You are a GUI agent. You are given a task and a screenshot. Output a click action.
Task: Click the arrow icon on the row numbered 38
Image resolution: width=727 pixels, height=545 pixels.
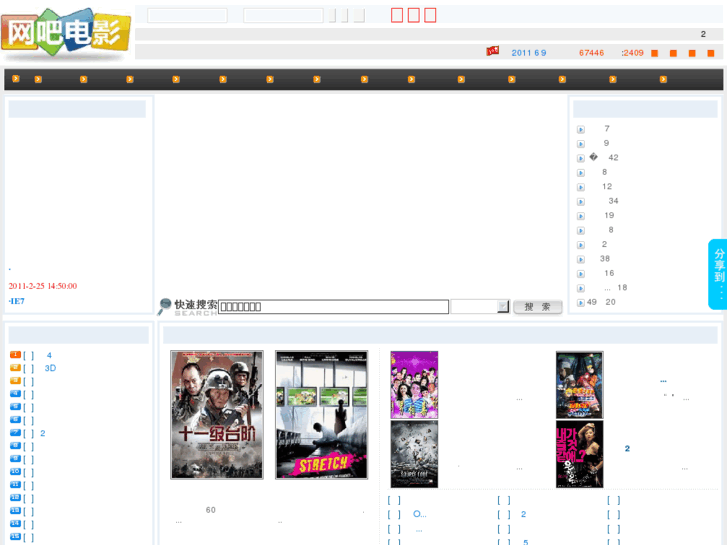580,259
